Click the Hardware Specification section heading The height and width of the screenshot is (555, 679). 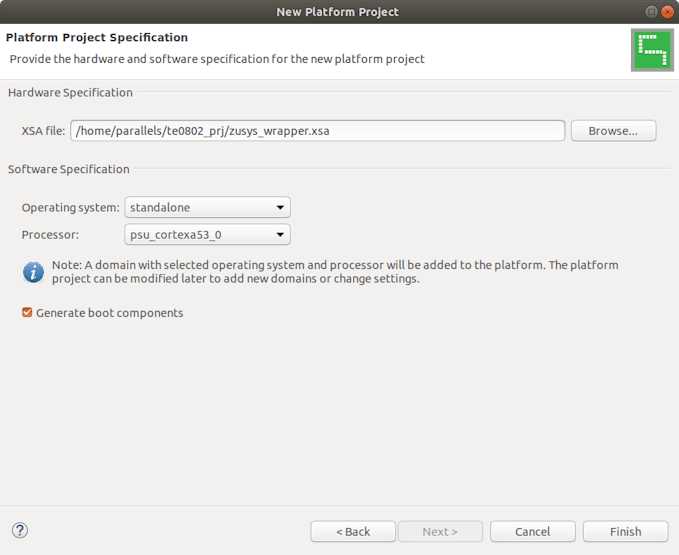point(70,93)
